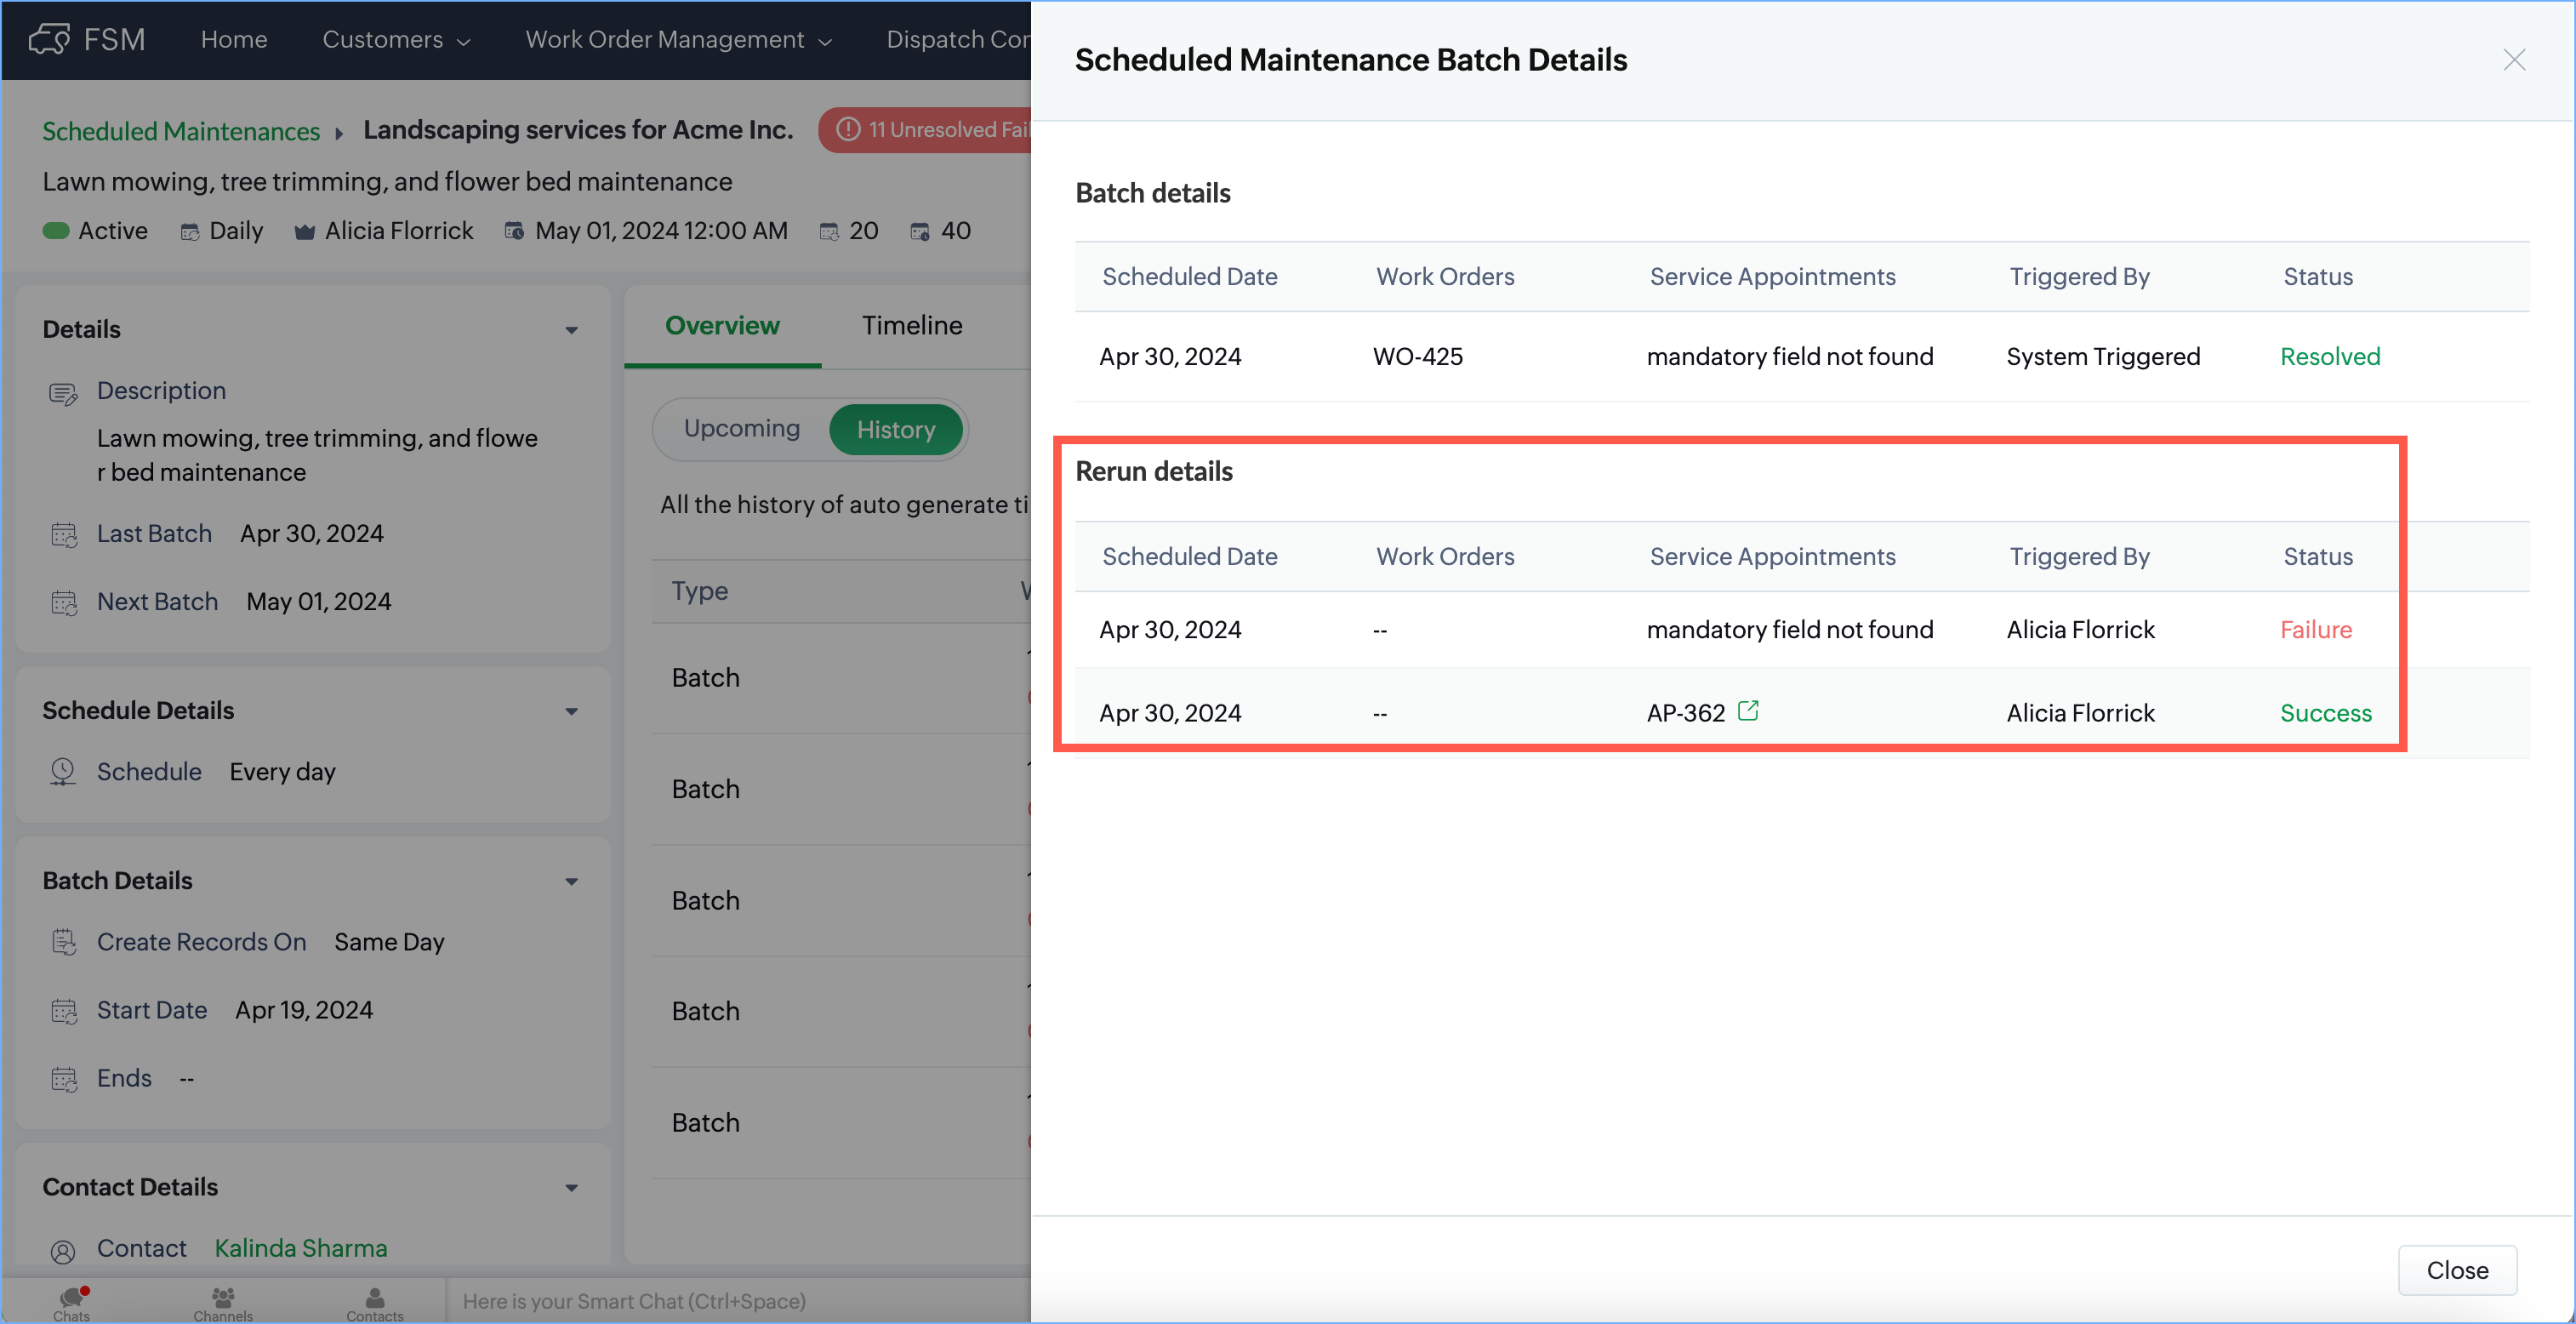Collapse the Details section
Viewport: 2576px width, 1324px height.
(x=572, y=330)
